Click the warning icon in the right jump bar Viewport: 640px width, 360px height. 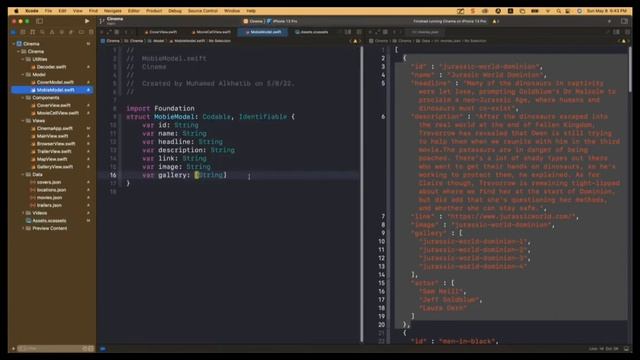623,41
